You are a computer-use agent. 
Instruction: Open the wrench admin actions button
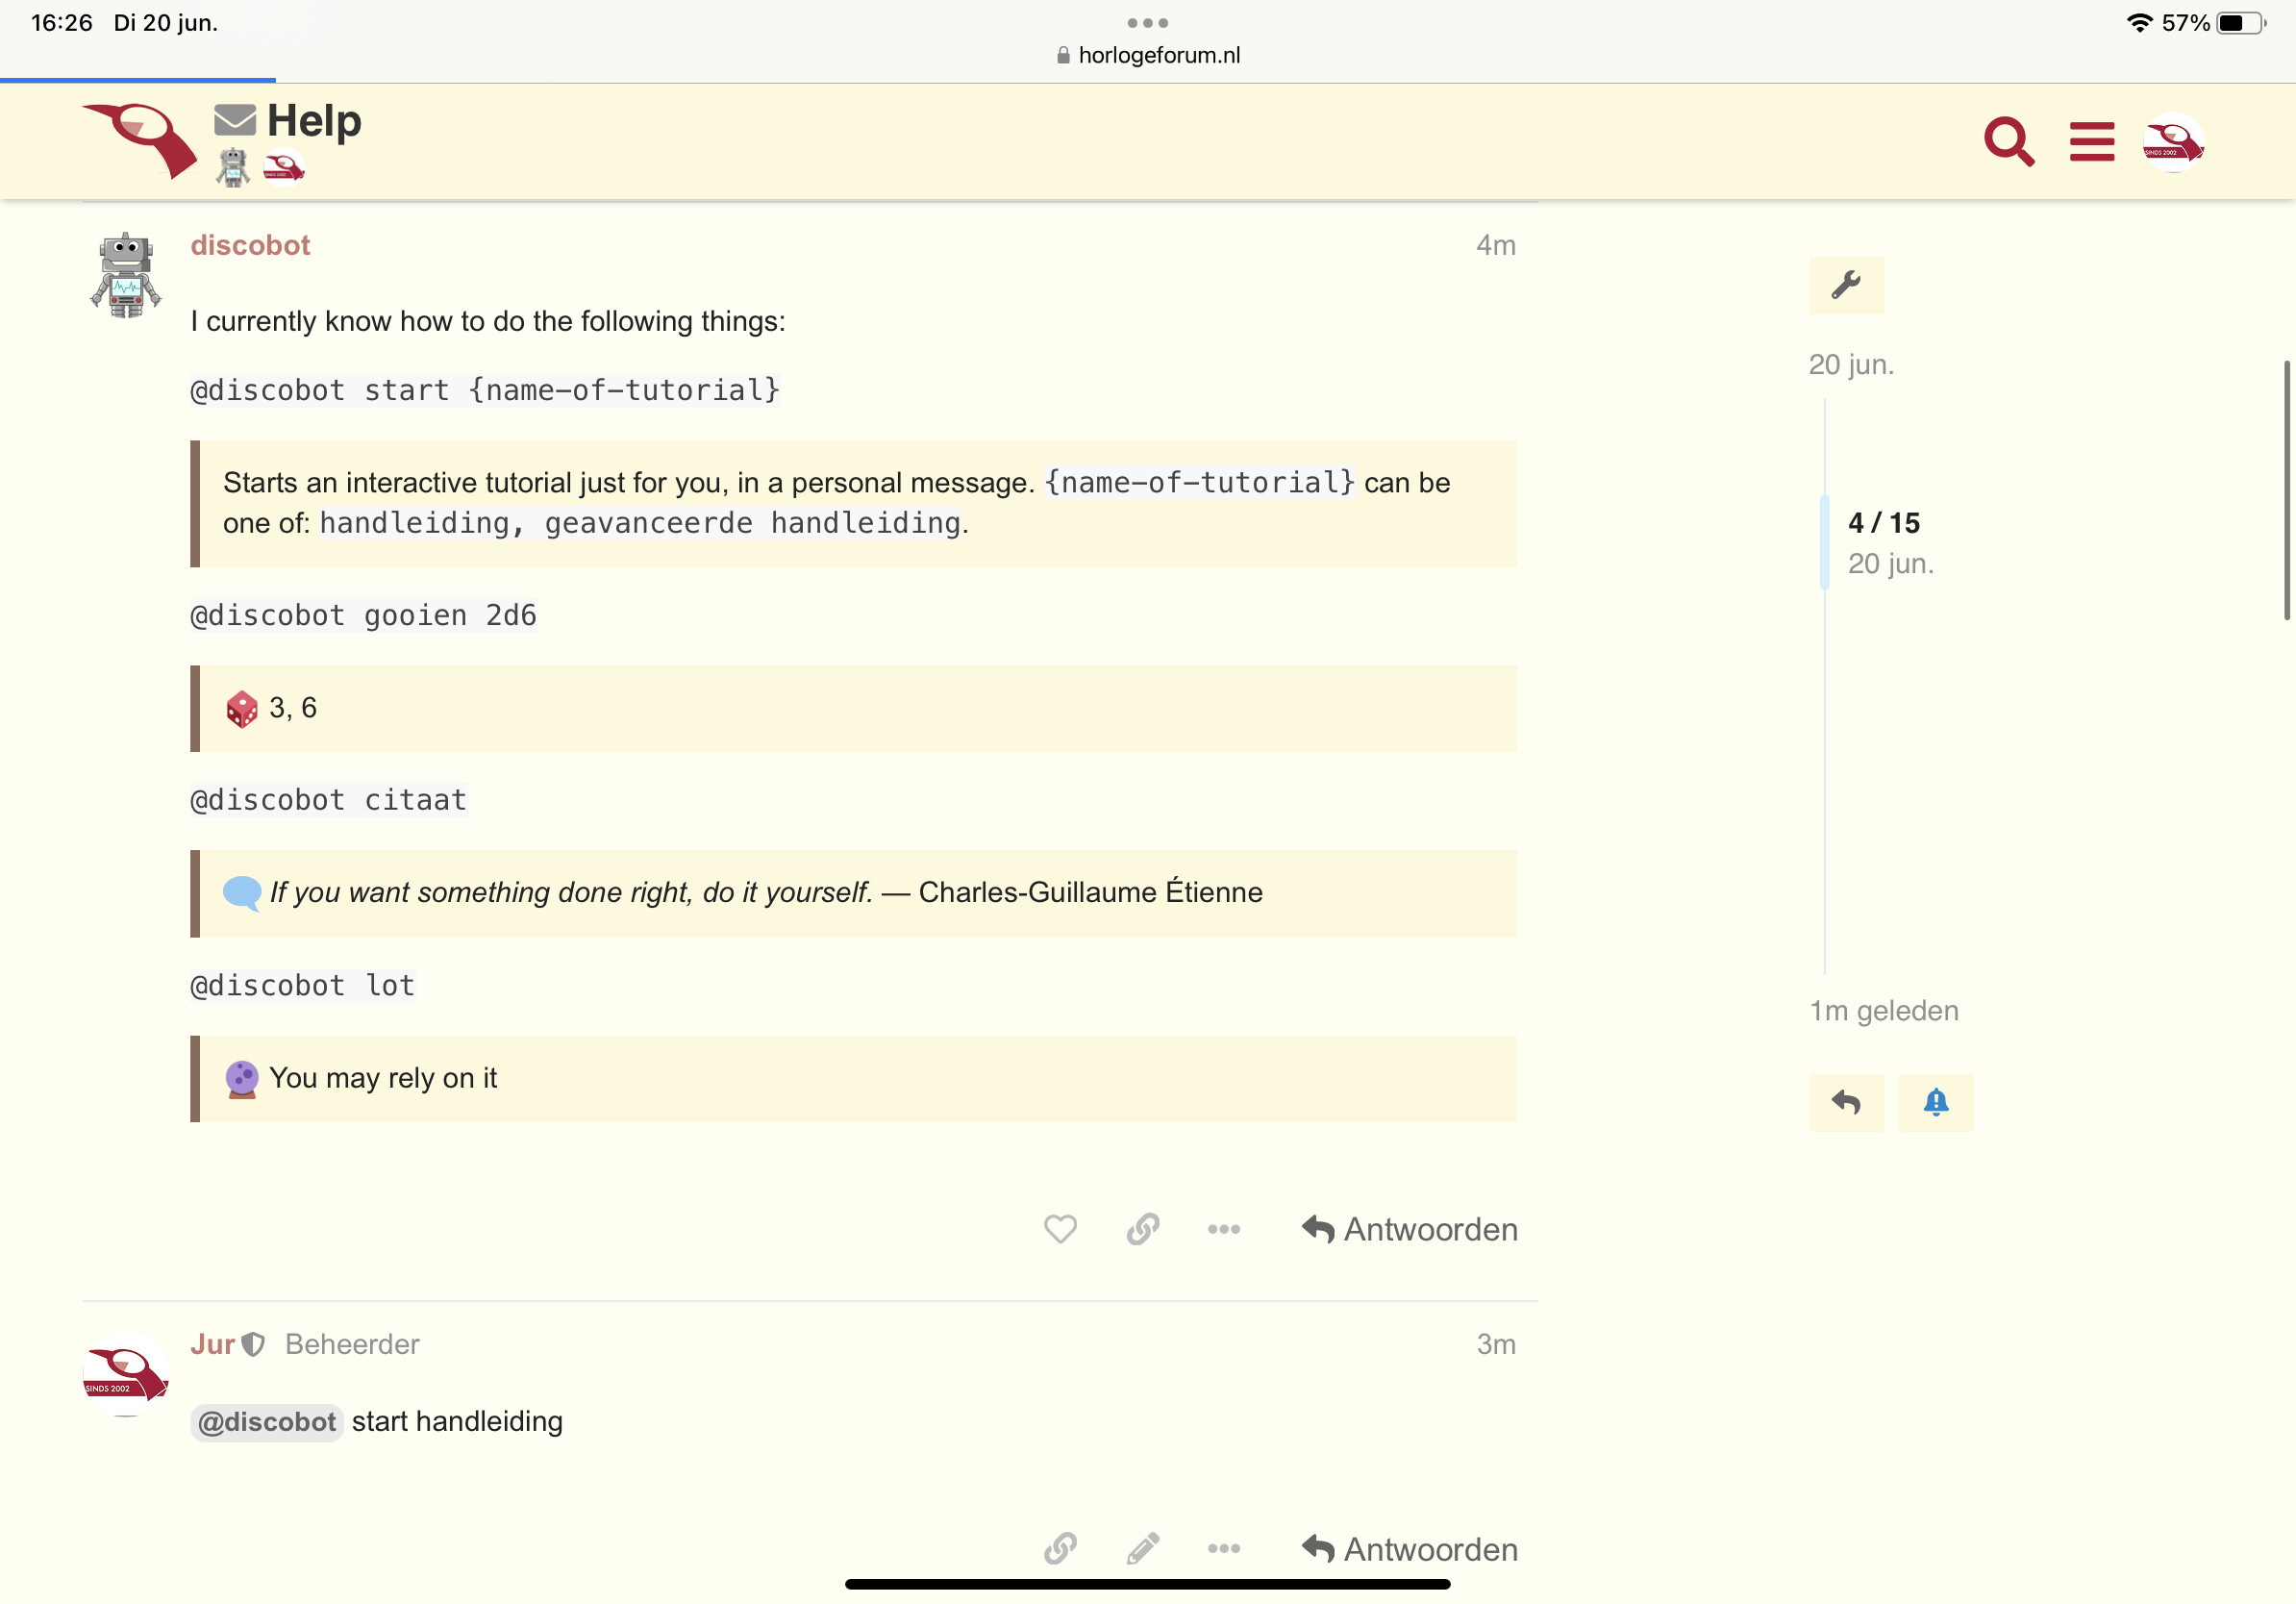tap(1845, 285)
